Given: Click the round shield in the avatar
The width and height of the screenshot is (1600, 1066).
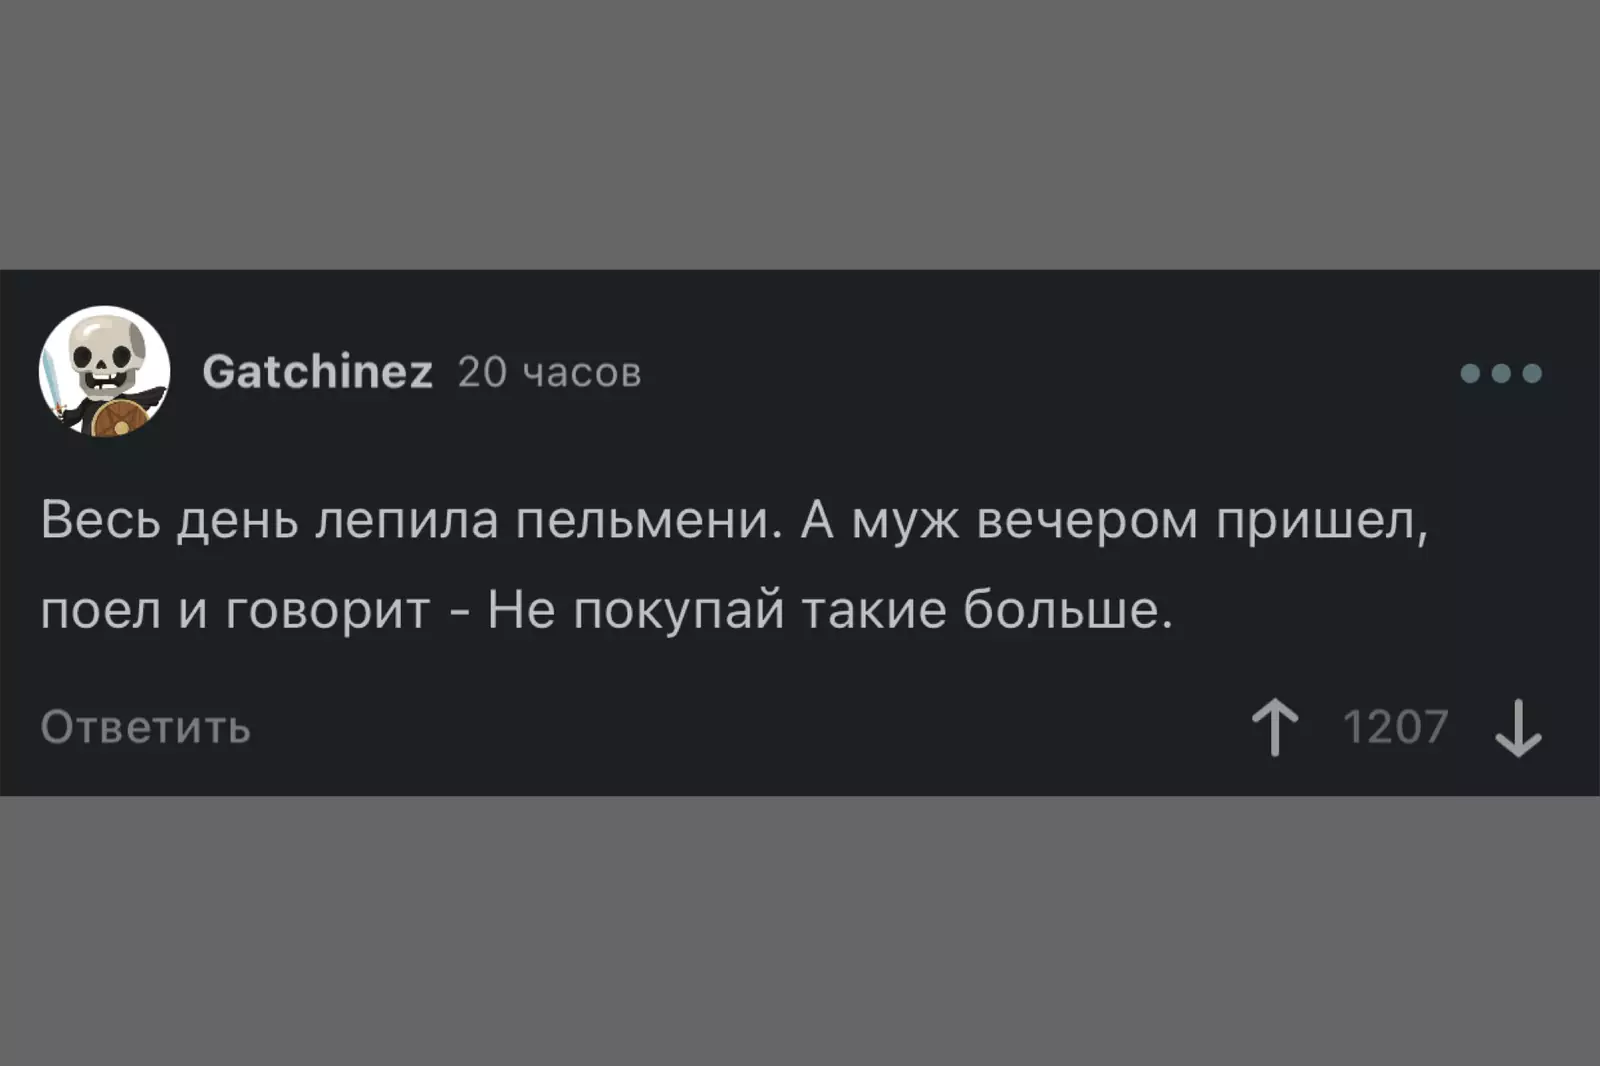Looking at the screenshot, I should click(x=119, y=419).
